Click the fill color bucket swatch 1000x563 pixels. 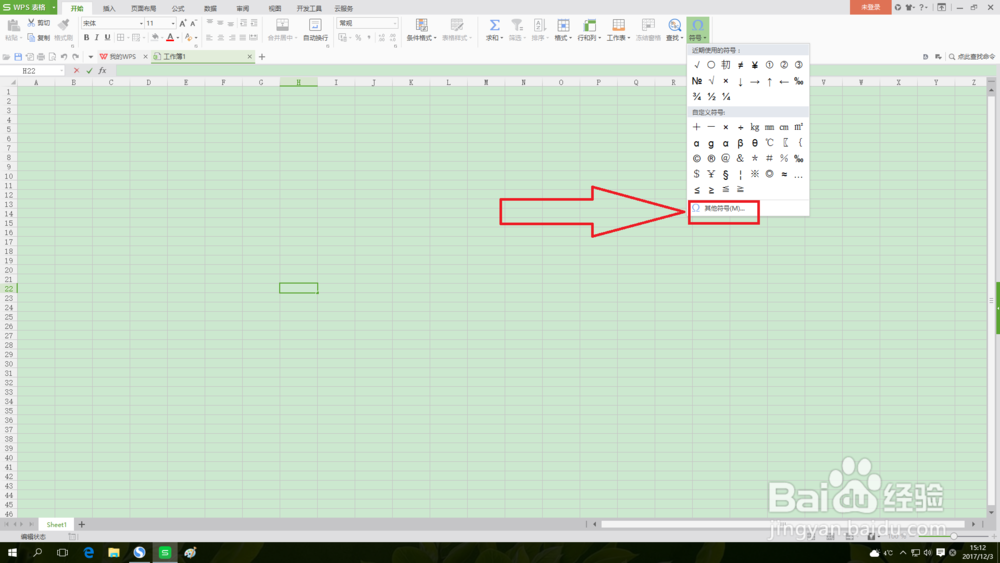(155, 38)
